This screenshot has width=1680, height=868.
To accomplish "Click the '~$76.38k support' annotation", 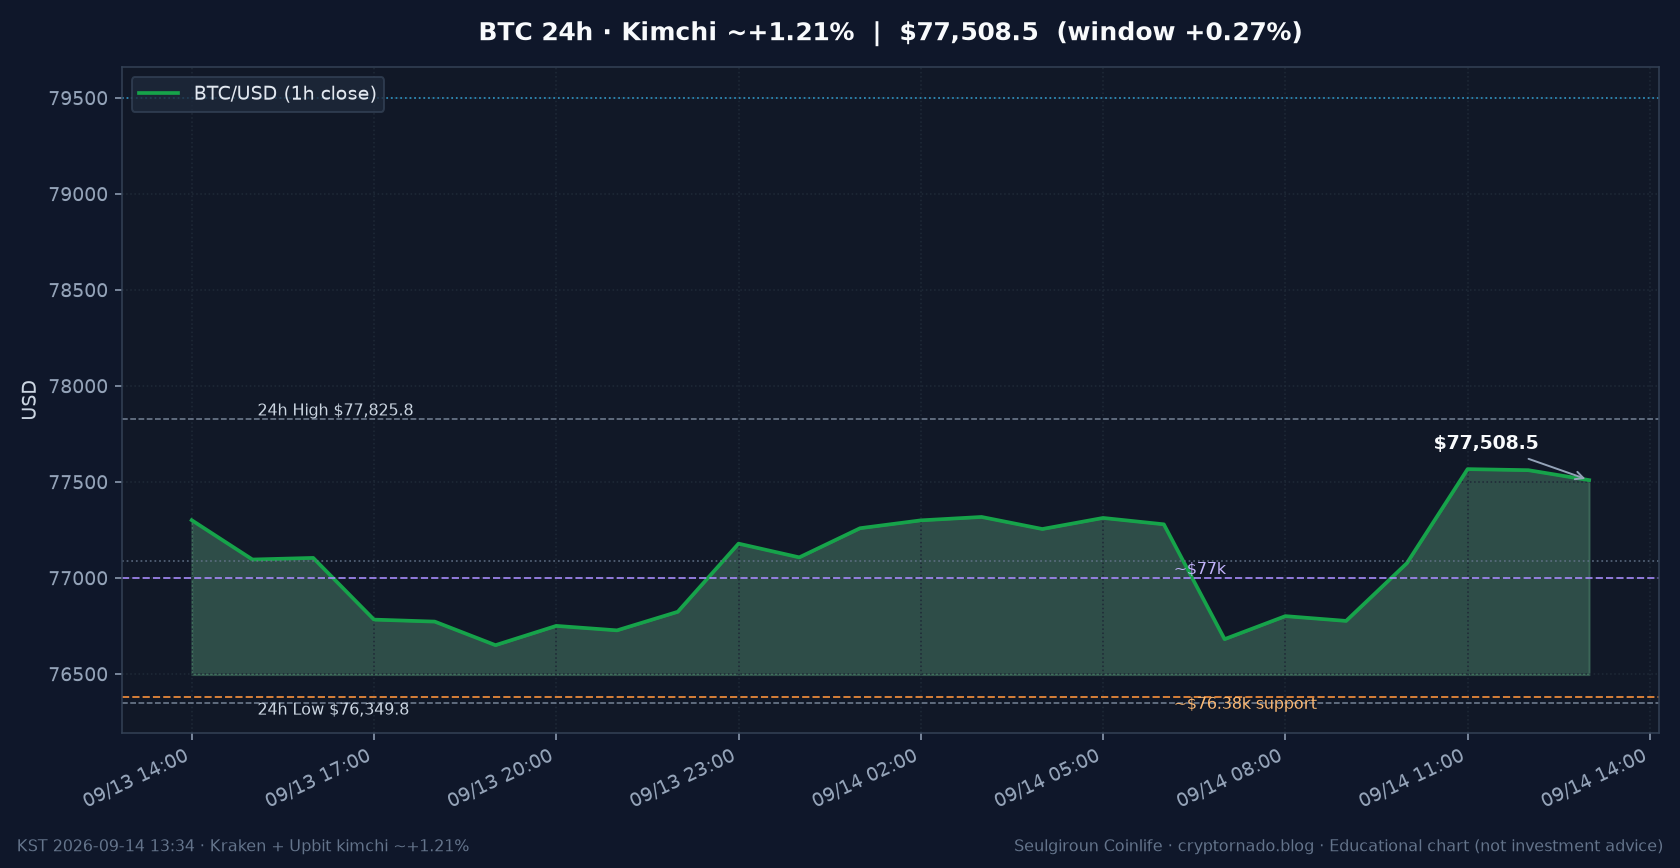I will click(x=1245, y=703).
